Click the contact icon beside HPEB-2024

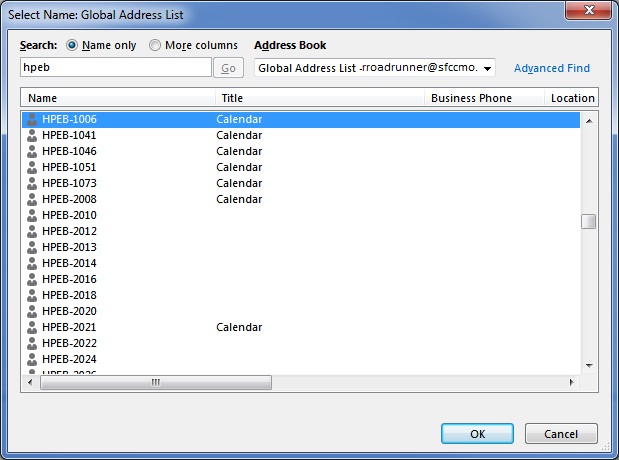click(32, 359)
